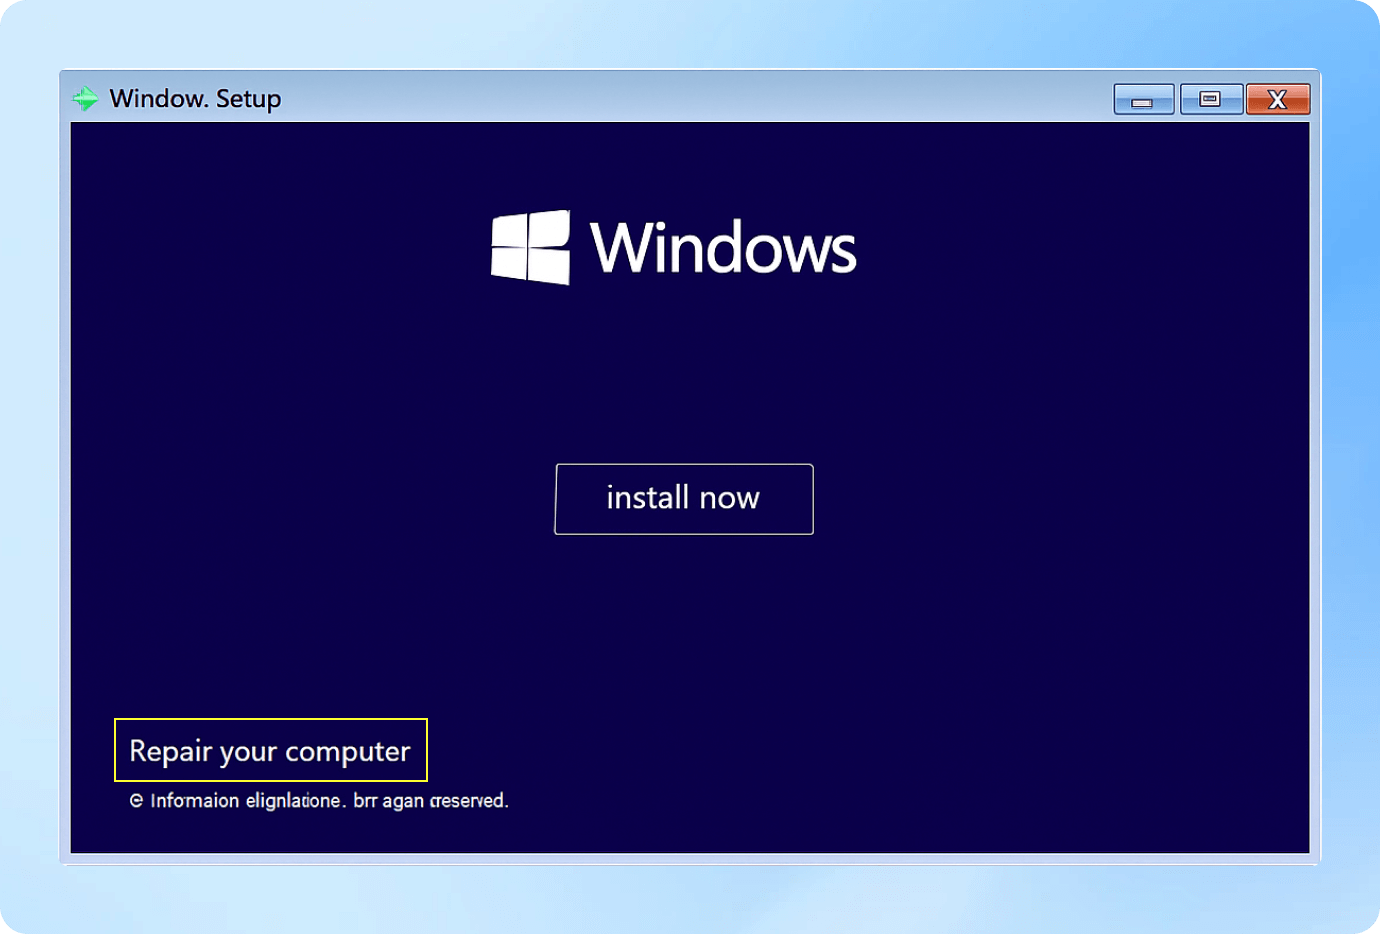Screen dimensions: 1380x934
Task: Minimize the Window Setup dialog
Action: [x=1144, y=99]
